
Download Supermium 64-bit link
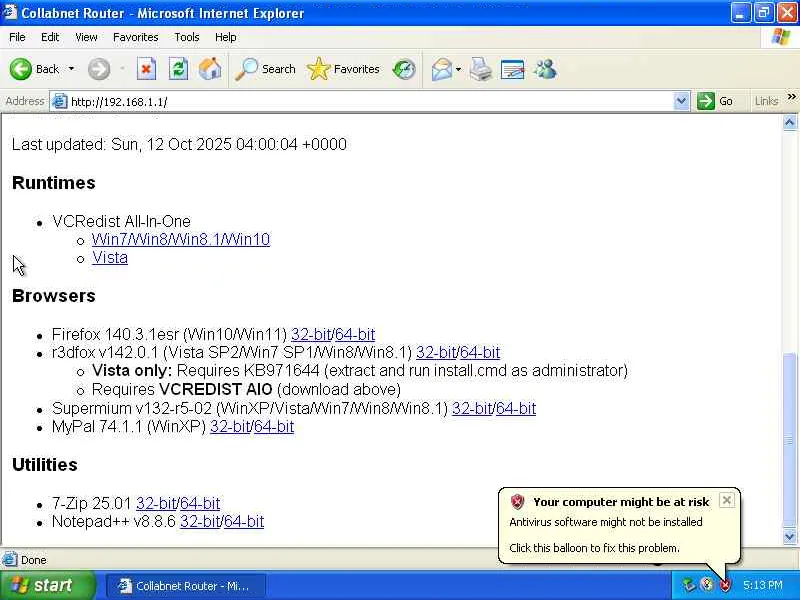(x=516, y=408)
